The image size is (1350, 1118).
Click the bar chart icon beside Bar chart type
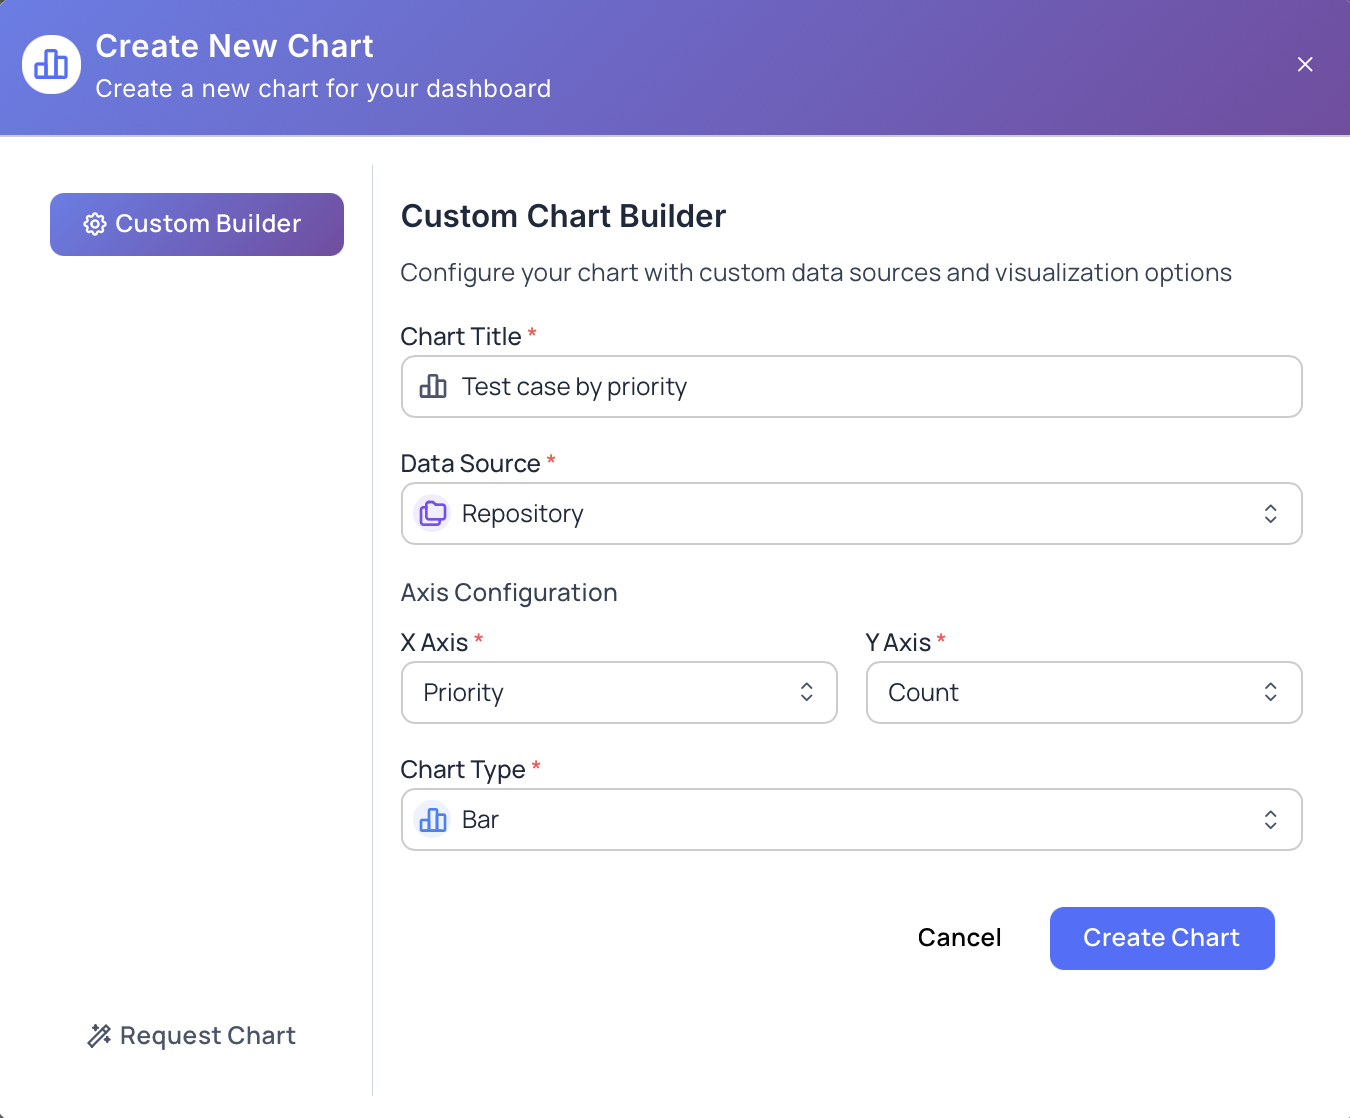432,819
